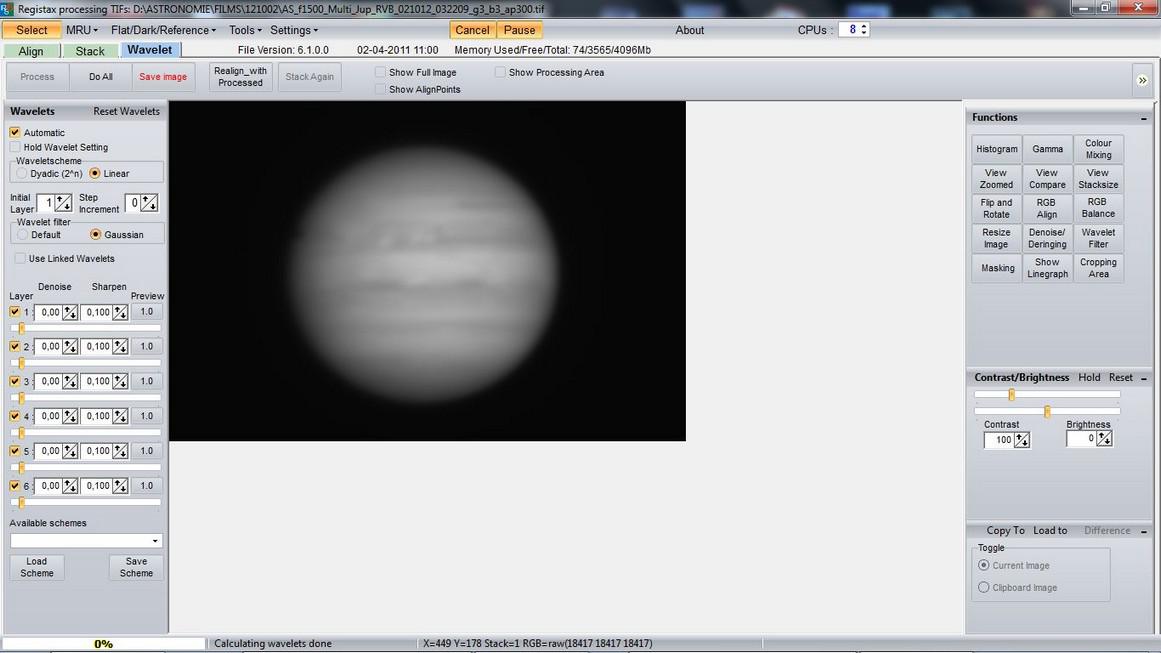1161x653 pixels.
Task: Open the Cropping Area function
Action: pos(1098,267)
